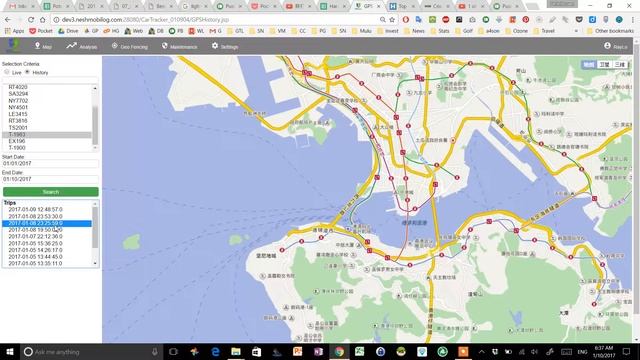Switch map to the third (3D) view button

(620, 64)
